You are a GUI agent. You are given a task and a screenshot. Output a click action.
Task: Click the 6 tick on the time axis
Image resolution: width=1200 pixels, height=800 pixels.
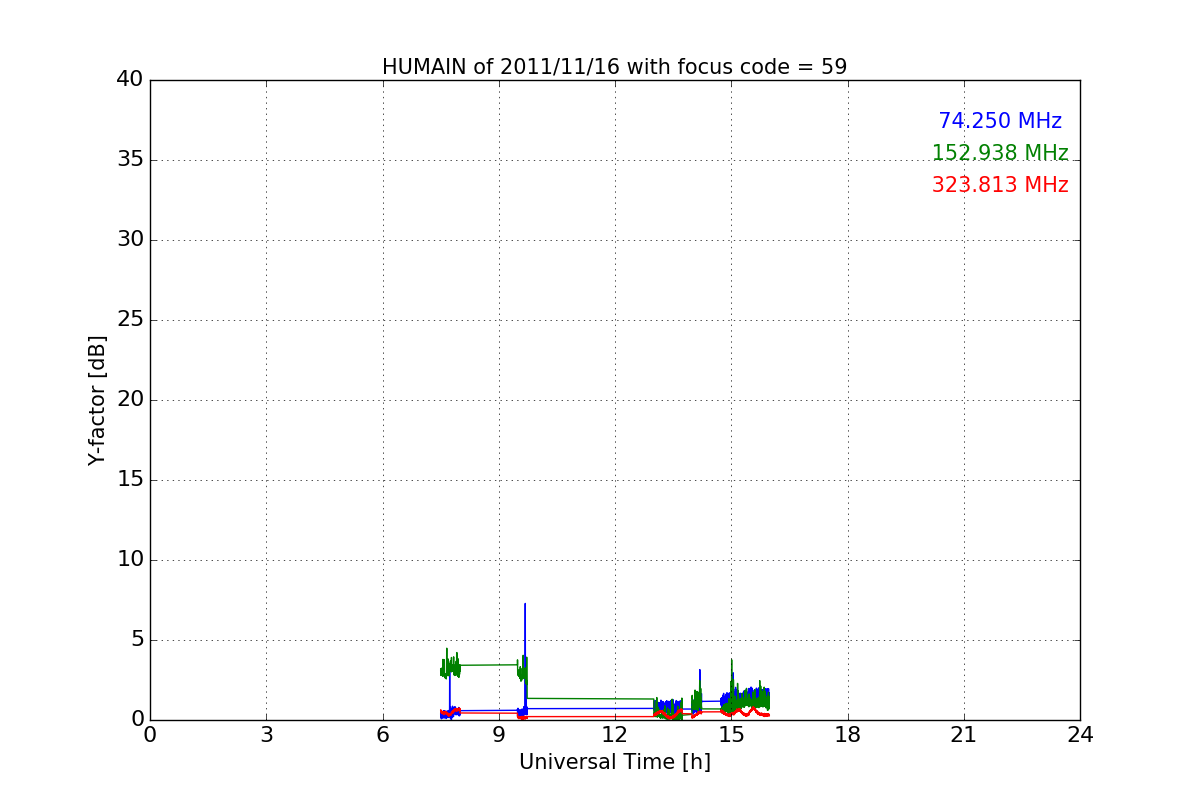pyautogui.click(x=383, y=735)
